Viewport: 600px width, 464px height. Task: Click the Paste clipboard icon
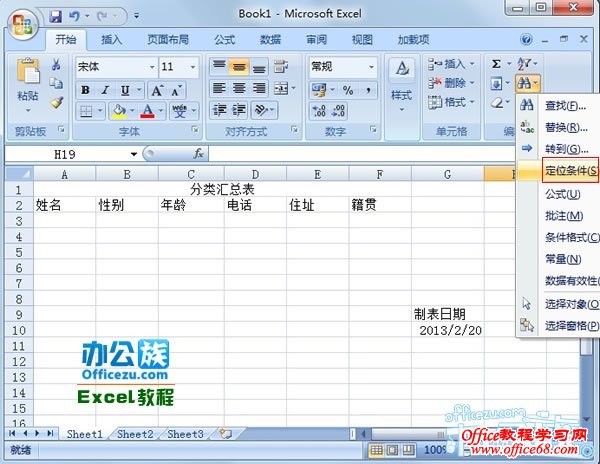point(28,71)
